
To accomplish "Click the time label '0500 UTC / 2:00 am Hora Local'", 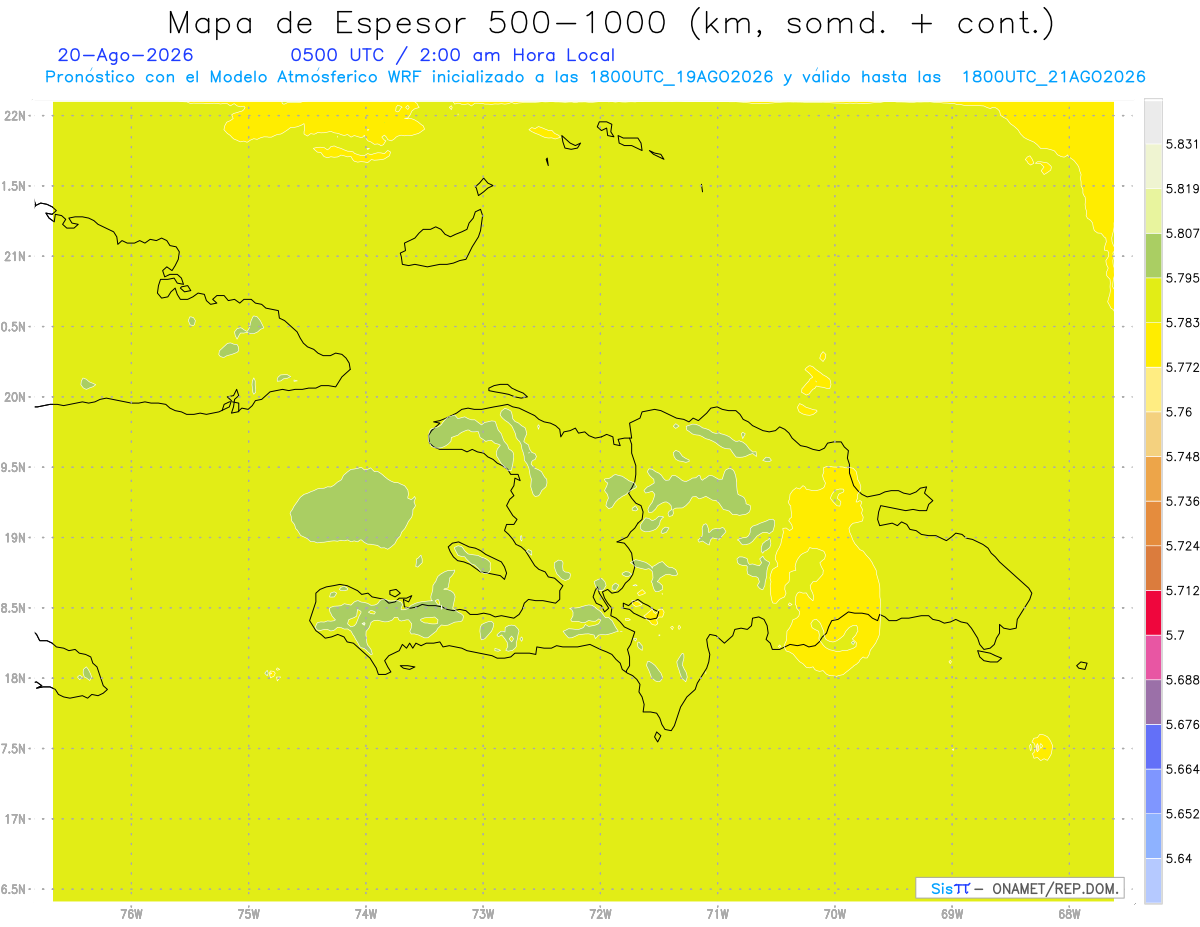I will [x=452, y=55].
